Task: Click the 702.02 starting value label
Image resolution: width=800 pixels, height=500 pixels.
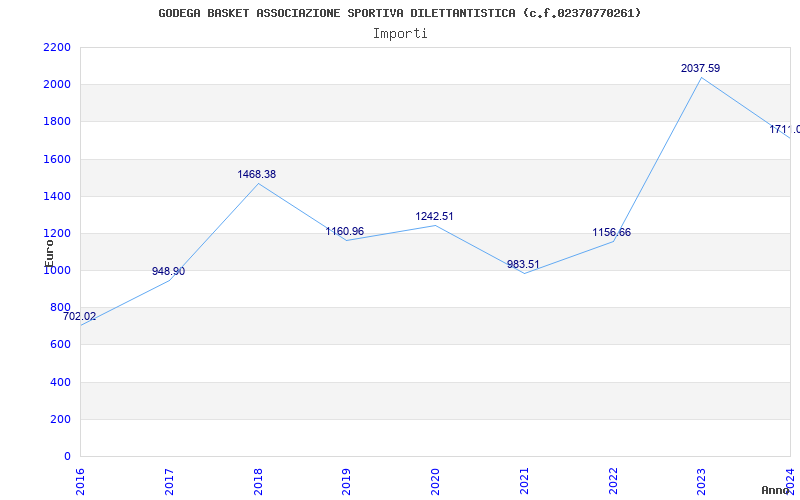Action: coord(79,316)
